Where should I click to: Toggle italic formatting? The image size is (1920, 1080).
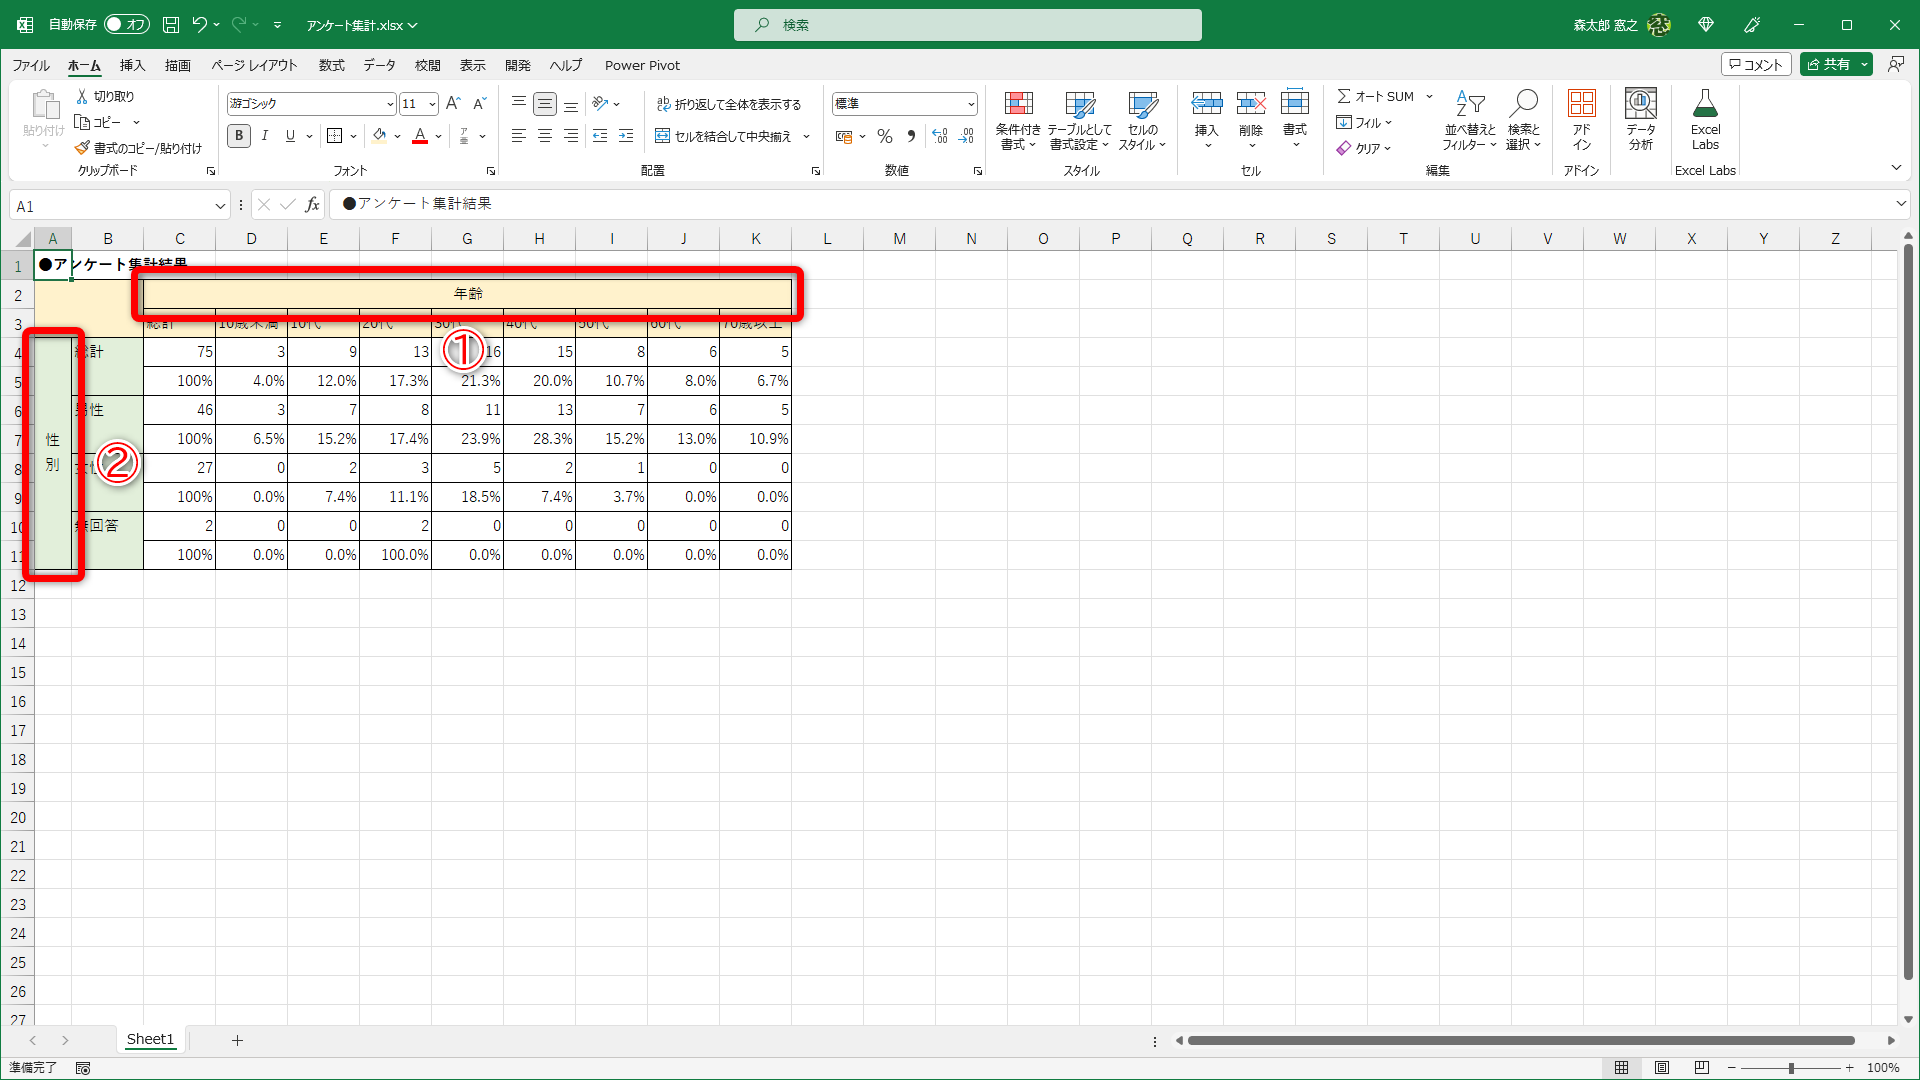[265, 136]
